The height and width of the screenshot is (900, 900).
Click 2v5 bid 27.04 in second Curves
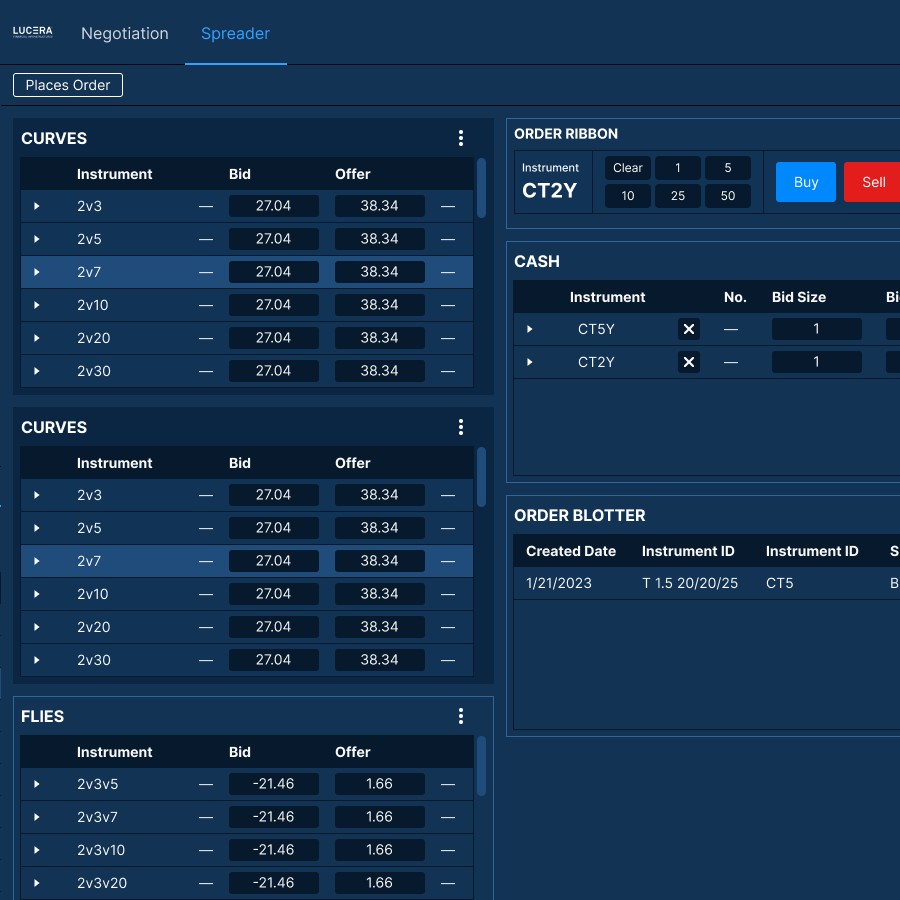[x=274, y=528]
